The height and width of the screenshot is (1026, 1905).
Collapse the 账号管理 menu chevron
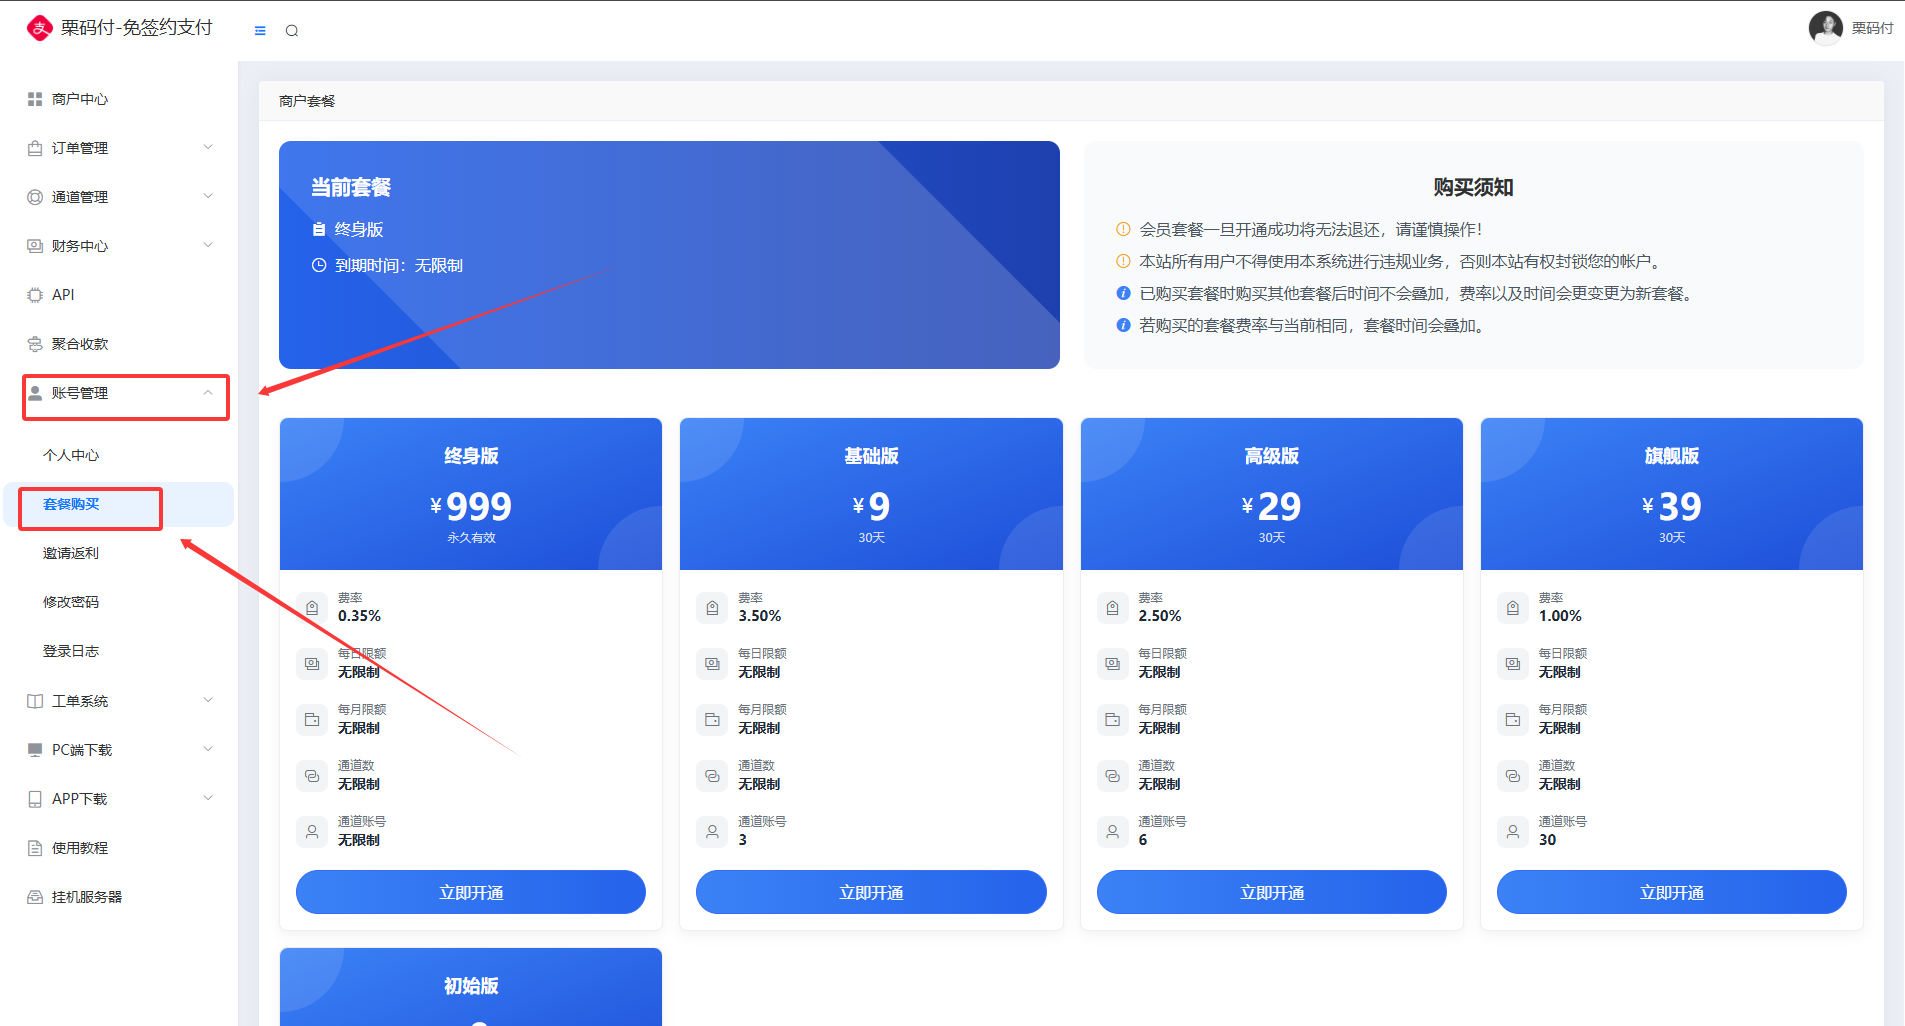(208, 393)
